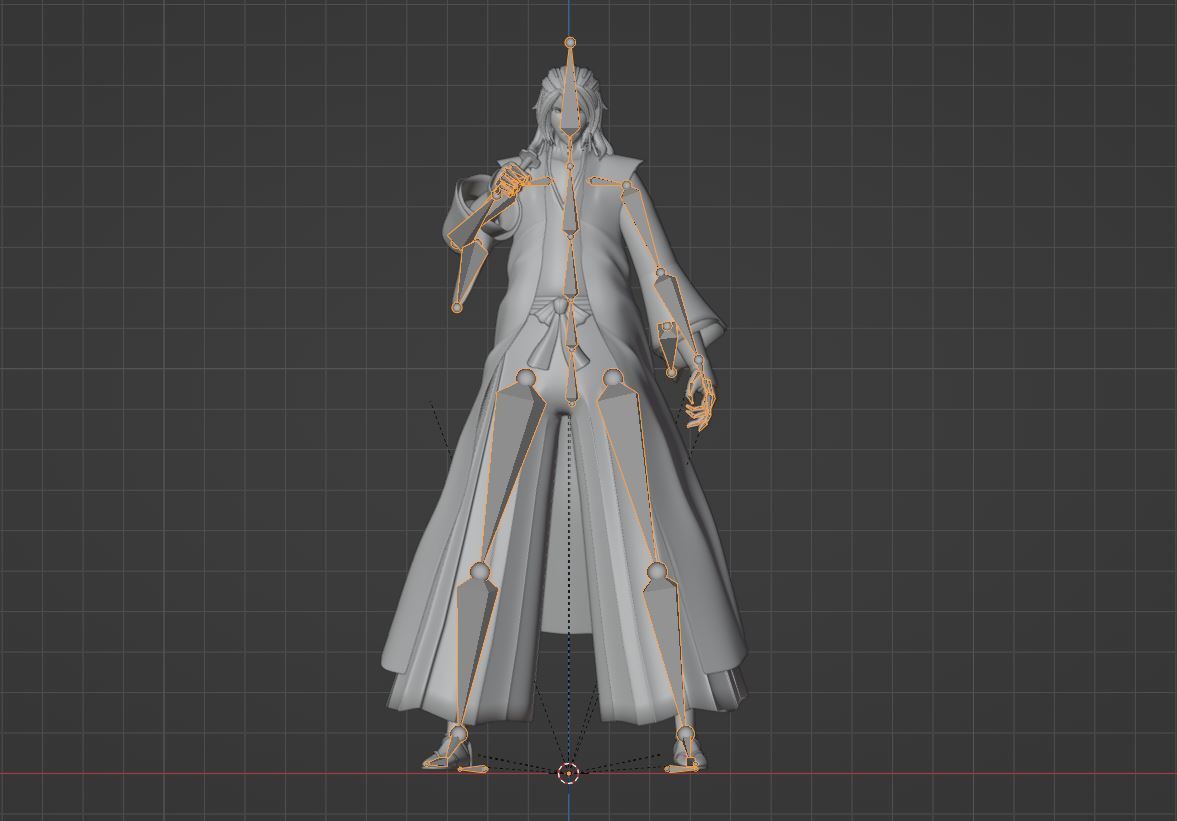Click the ankle joint of the viewer's-left foot
The height and width of the screenshot is (821, 1177).
(458, 732)
